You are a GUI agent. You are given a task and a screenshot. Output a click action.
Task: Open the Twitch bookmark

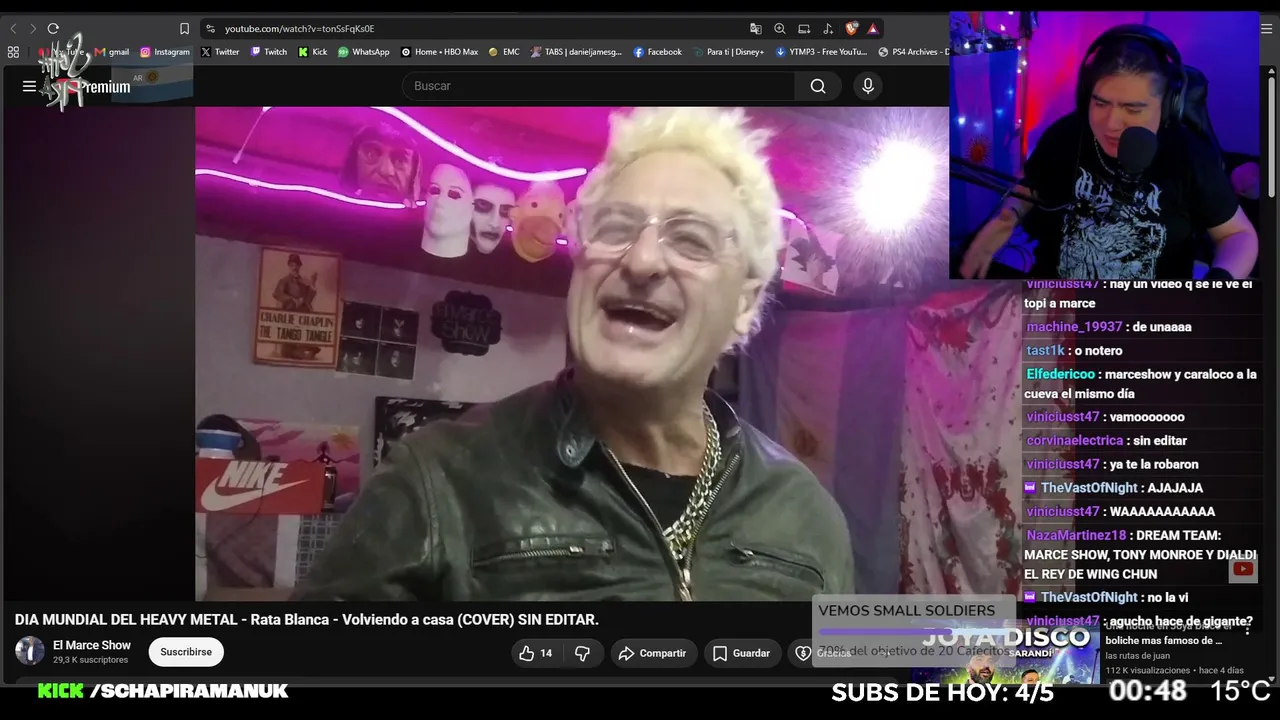click(x=269, y=52)
